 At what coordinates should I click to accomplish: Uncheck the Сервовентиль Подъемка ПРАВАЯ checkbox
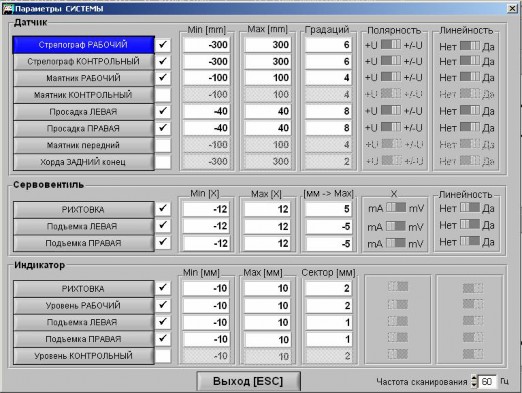[163, 242]
